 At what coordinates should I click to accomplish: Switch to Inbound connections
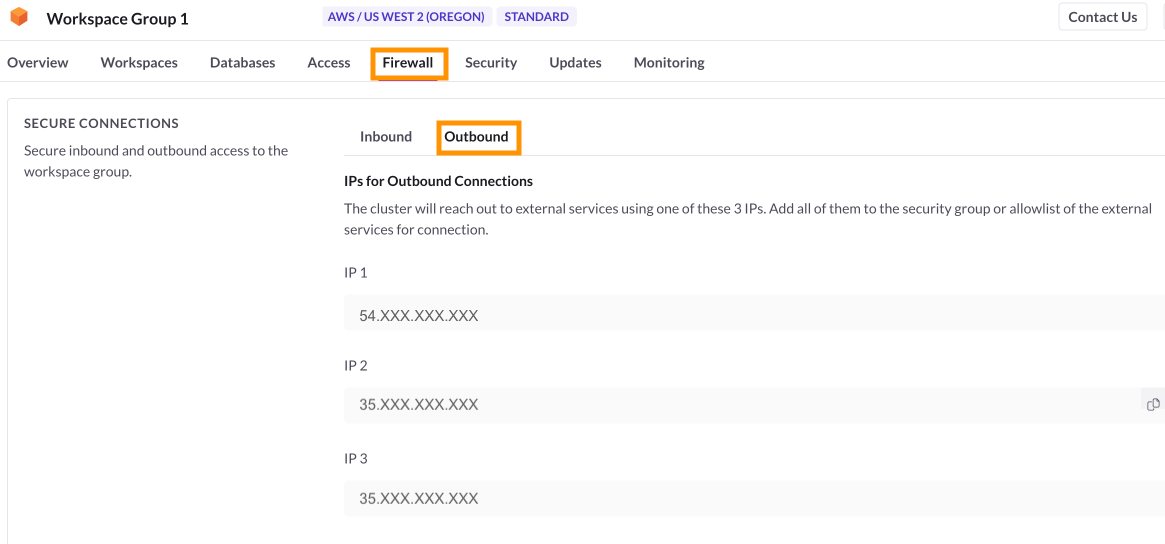click(386, 137)
